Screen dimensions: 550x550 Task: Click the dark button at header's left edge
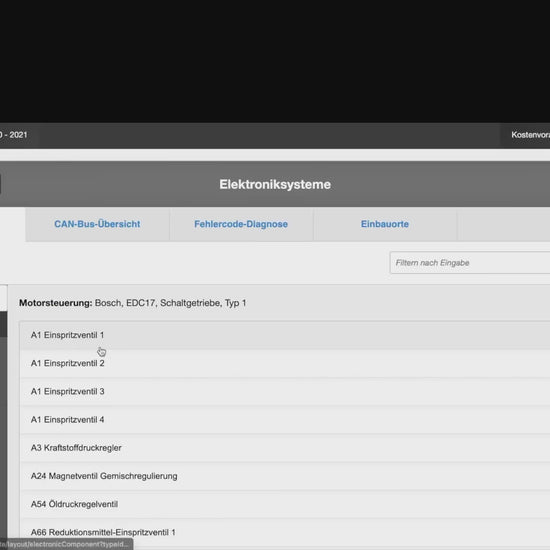0,184
